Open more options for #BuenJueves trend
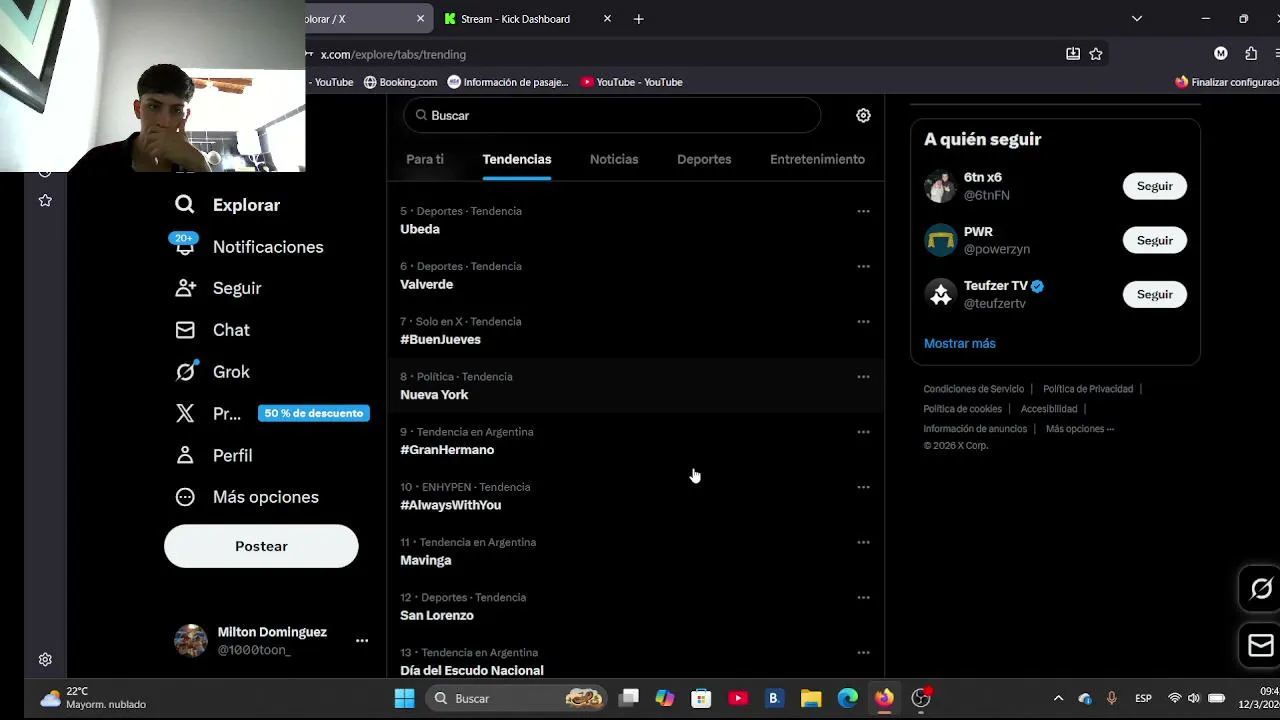Viewport: 1280px width, 720px height. click(x=863, y=321)
